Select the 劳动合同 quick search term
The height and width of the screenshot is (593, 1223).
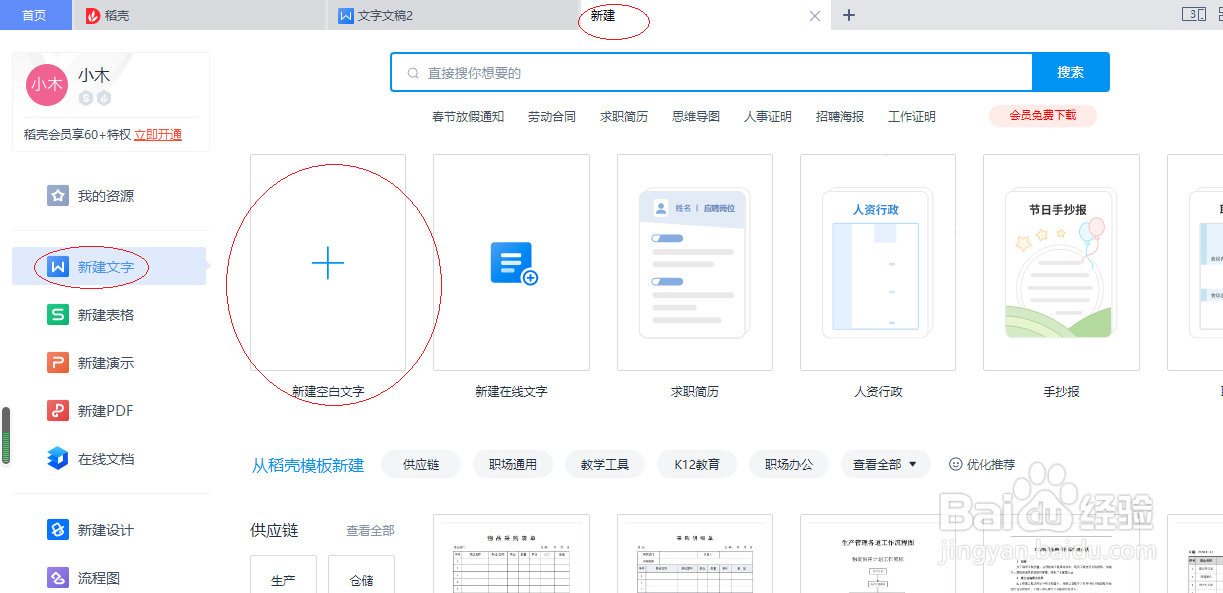pyautogui.click(x=550, y=116)
